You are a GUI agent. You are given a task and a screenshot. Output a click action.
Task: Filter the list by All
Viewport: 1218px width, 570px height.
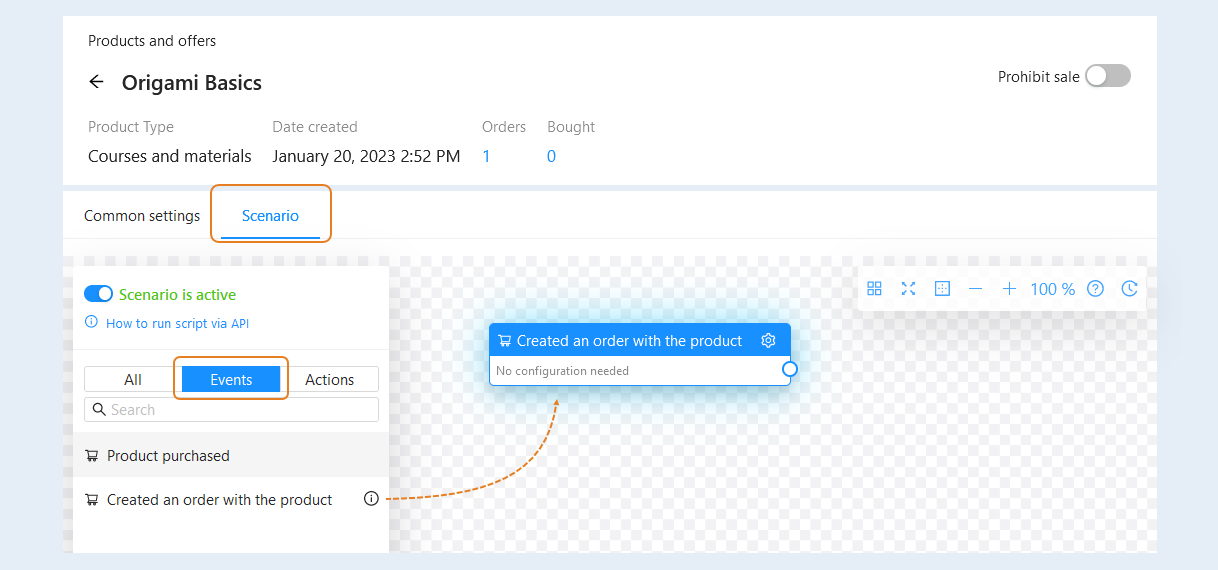(133, 379)
